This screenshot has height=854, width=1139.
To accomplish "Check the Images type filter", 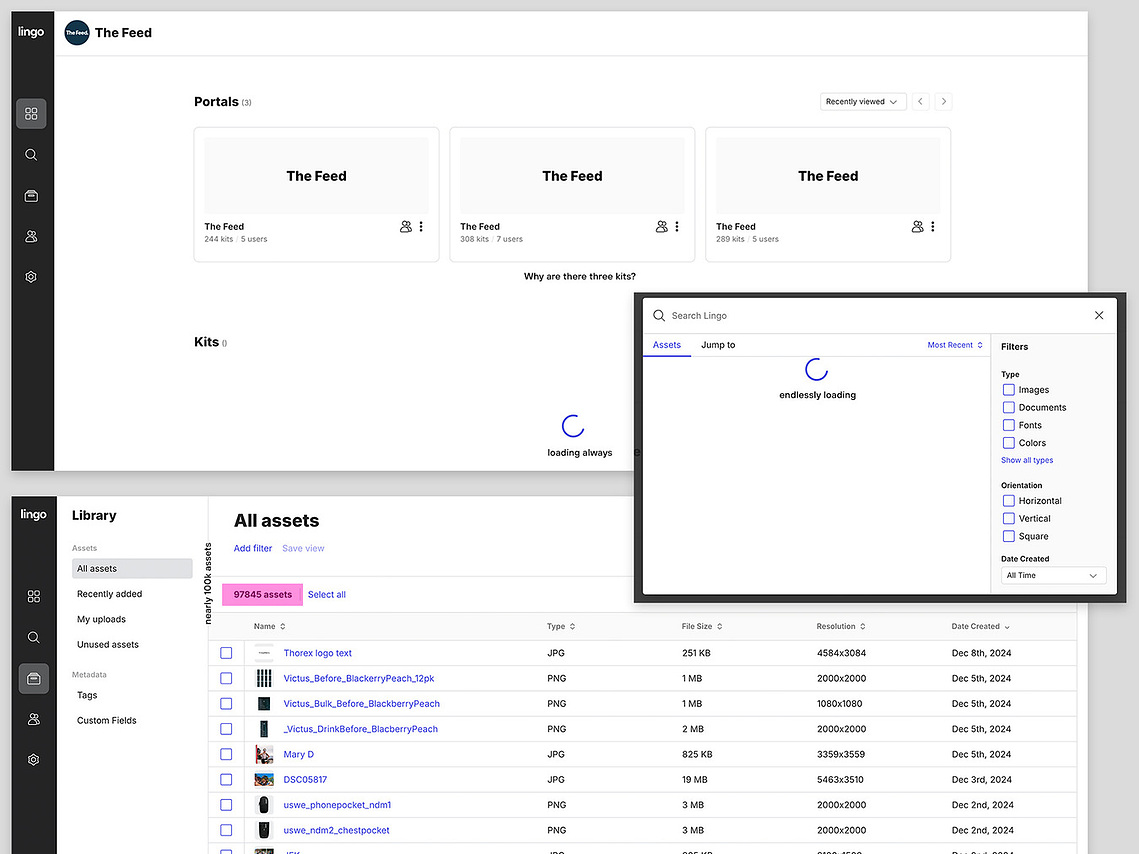I will tap(1009, 390).
